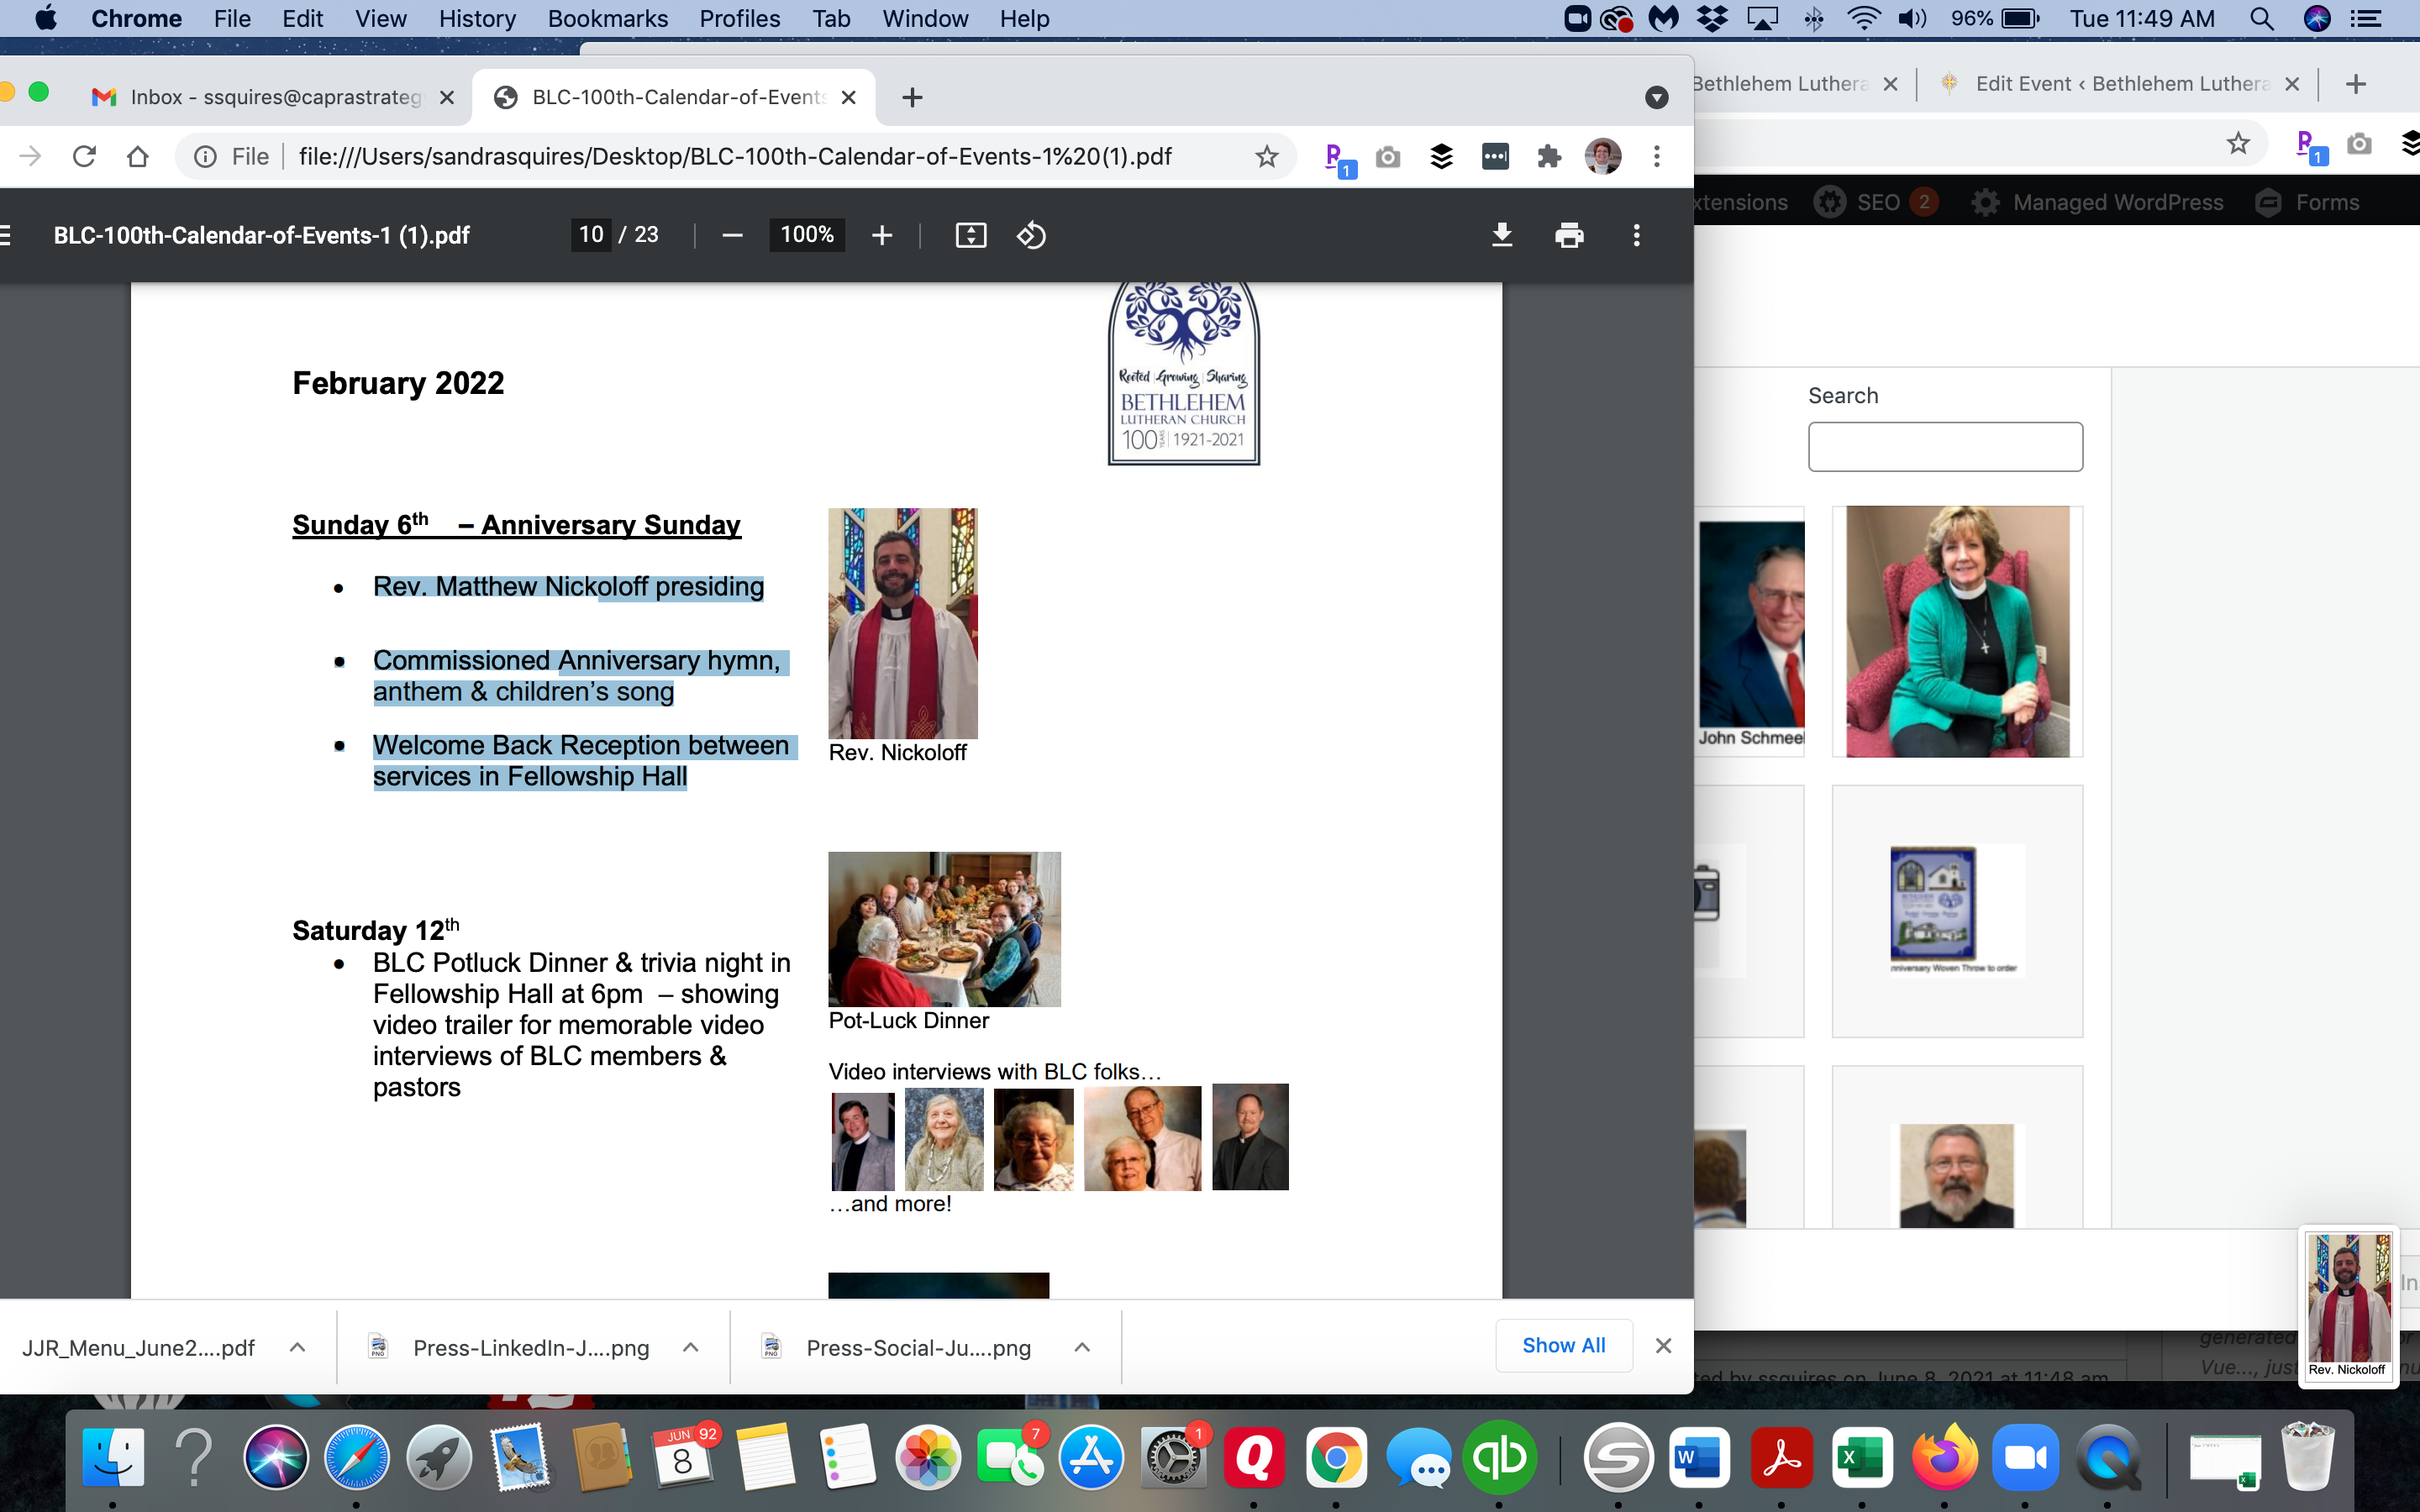Image resolution: width=2420 pixels, height=1512 pixels.
Task: Close the downloads bar
Action: click(1663, 1346)
